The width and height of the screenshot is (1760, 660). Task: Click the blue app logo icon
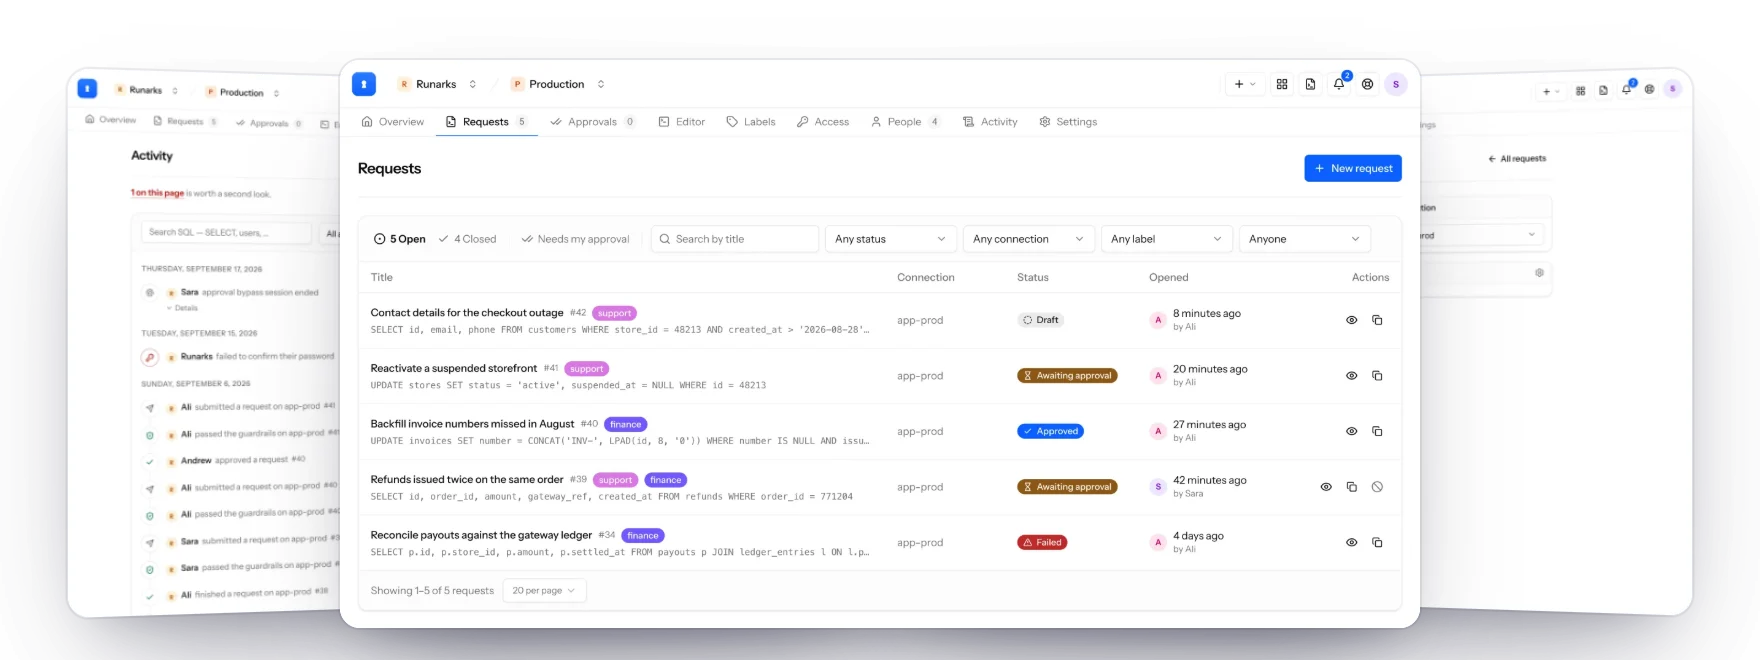[364, 84]
